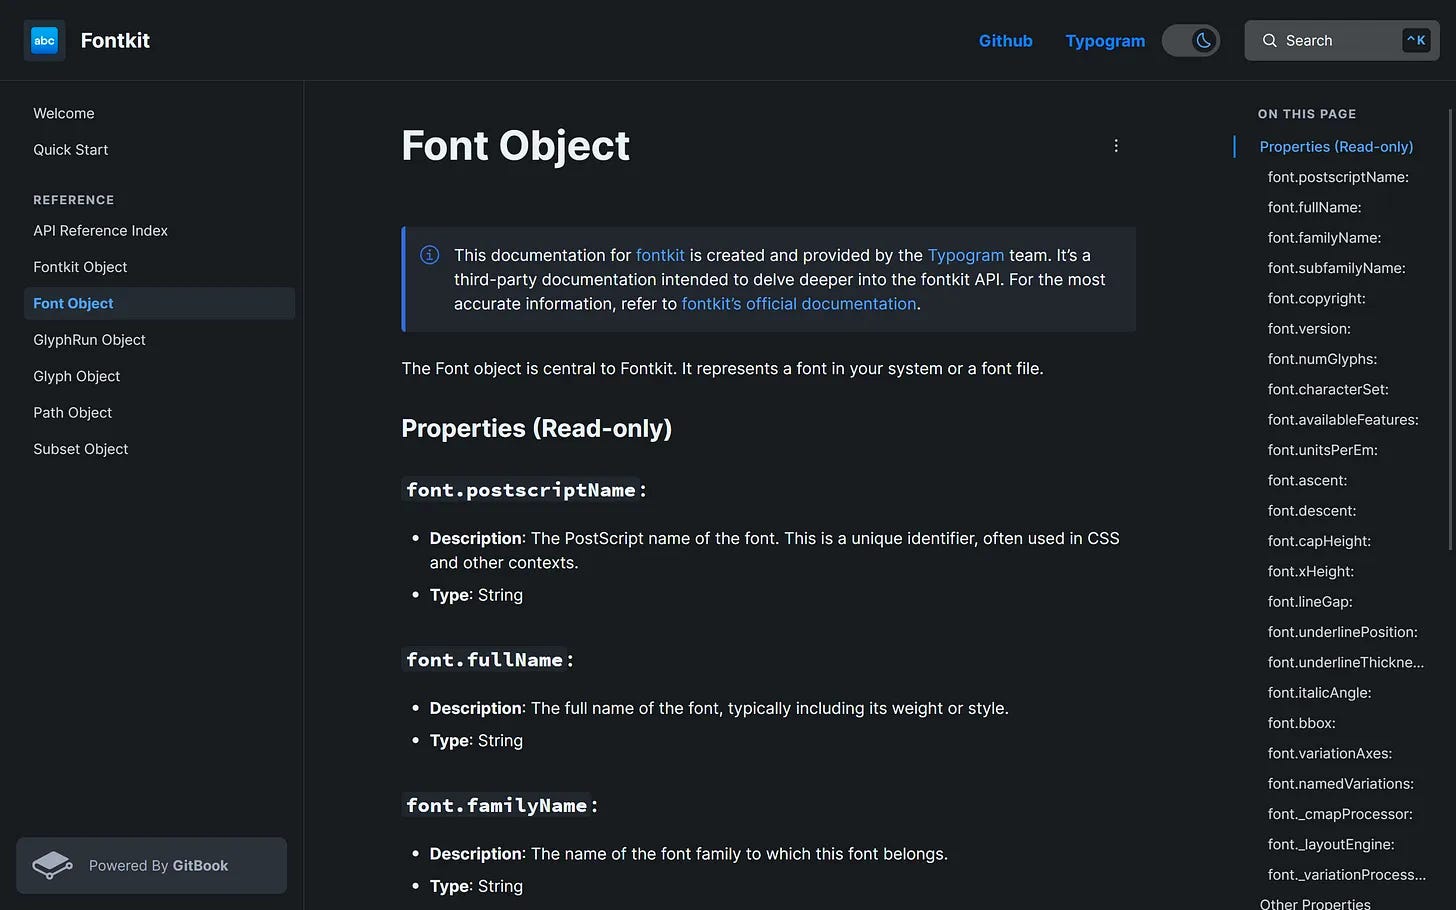Click the GitBook cube icon

51,864
